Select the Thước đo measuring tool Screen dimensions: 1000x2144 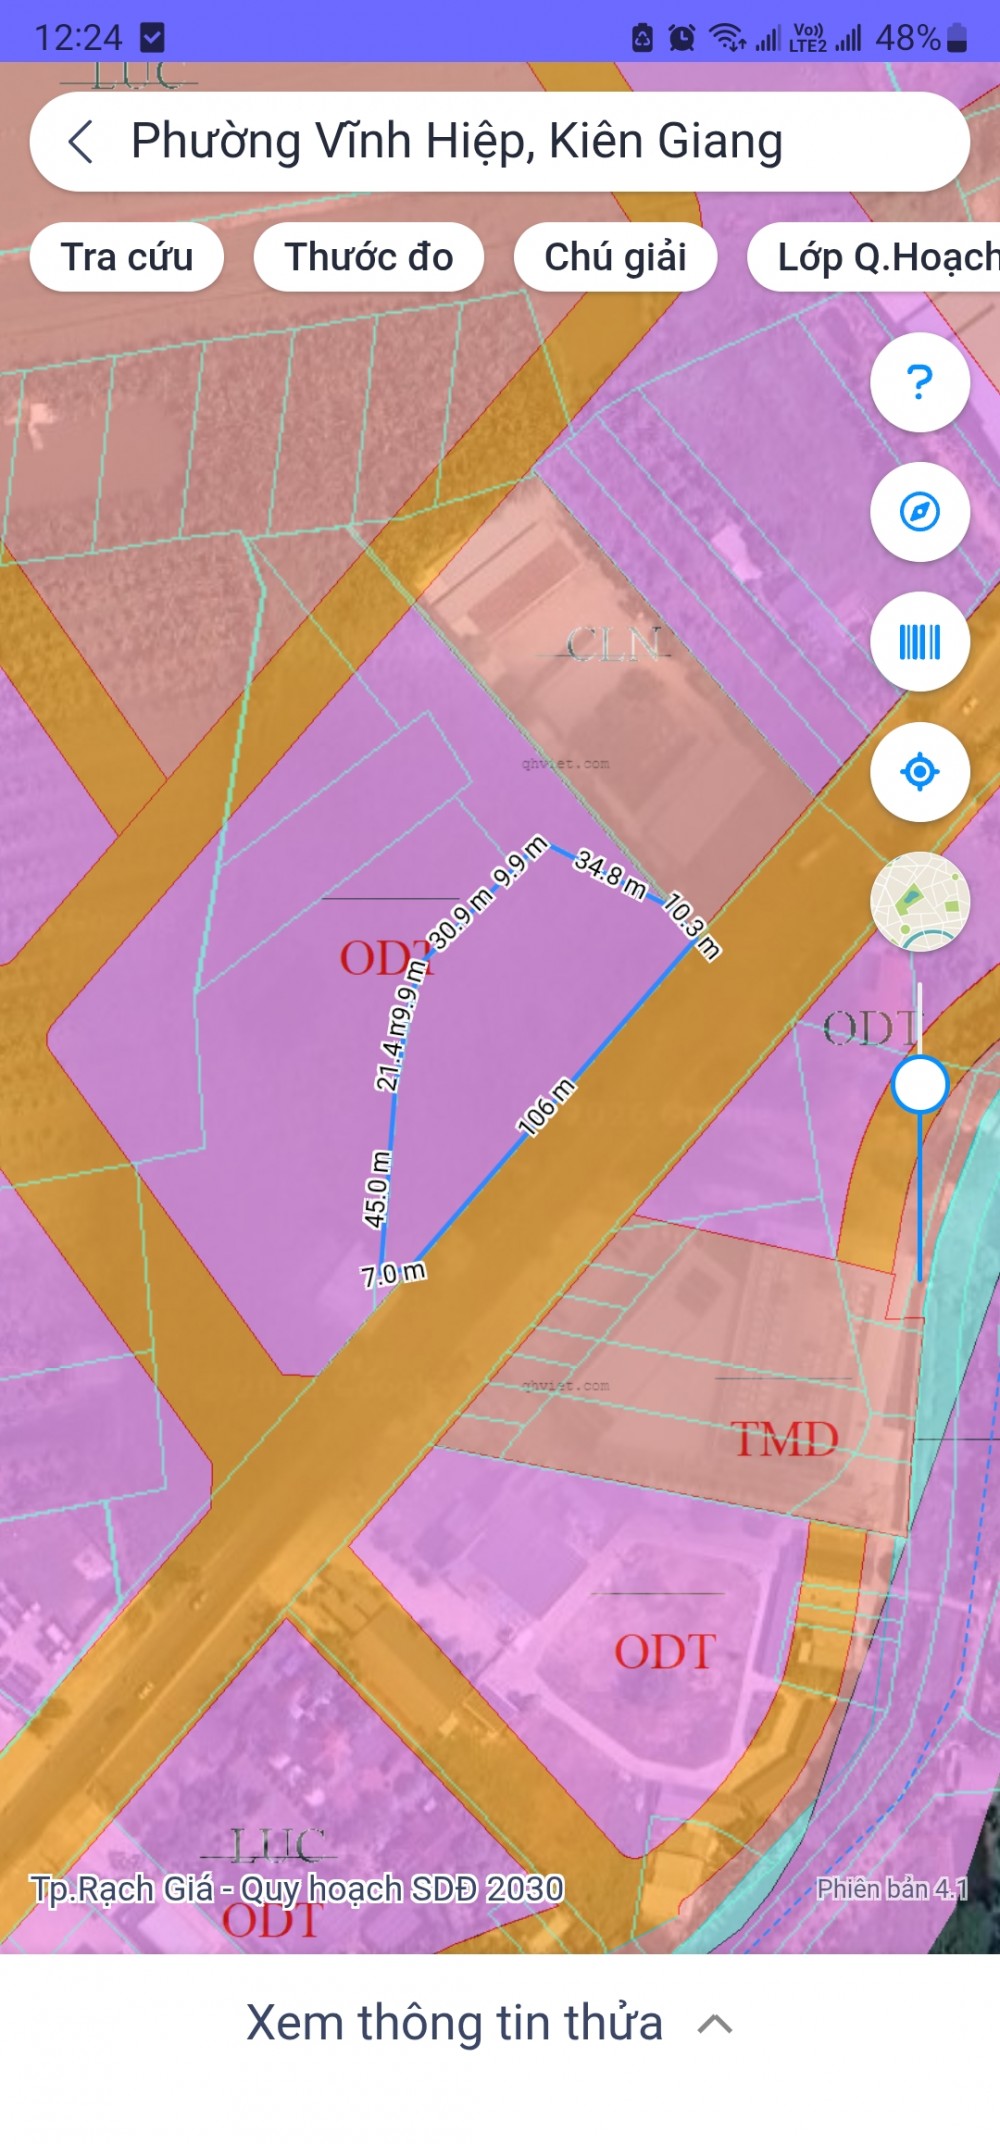pyautogui.click(x=369, y=257)
